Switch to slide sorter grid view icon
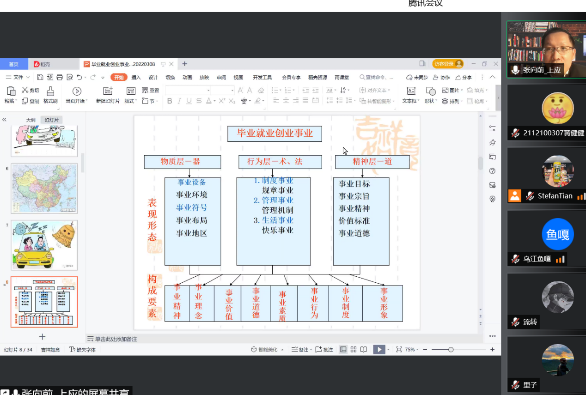This screenshot has width=586, height=395. point(354,349)
